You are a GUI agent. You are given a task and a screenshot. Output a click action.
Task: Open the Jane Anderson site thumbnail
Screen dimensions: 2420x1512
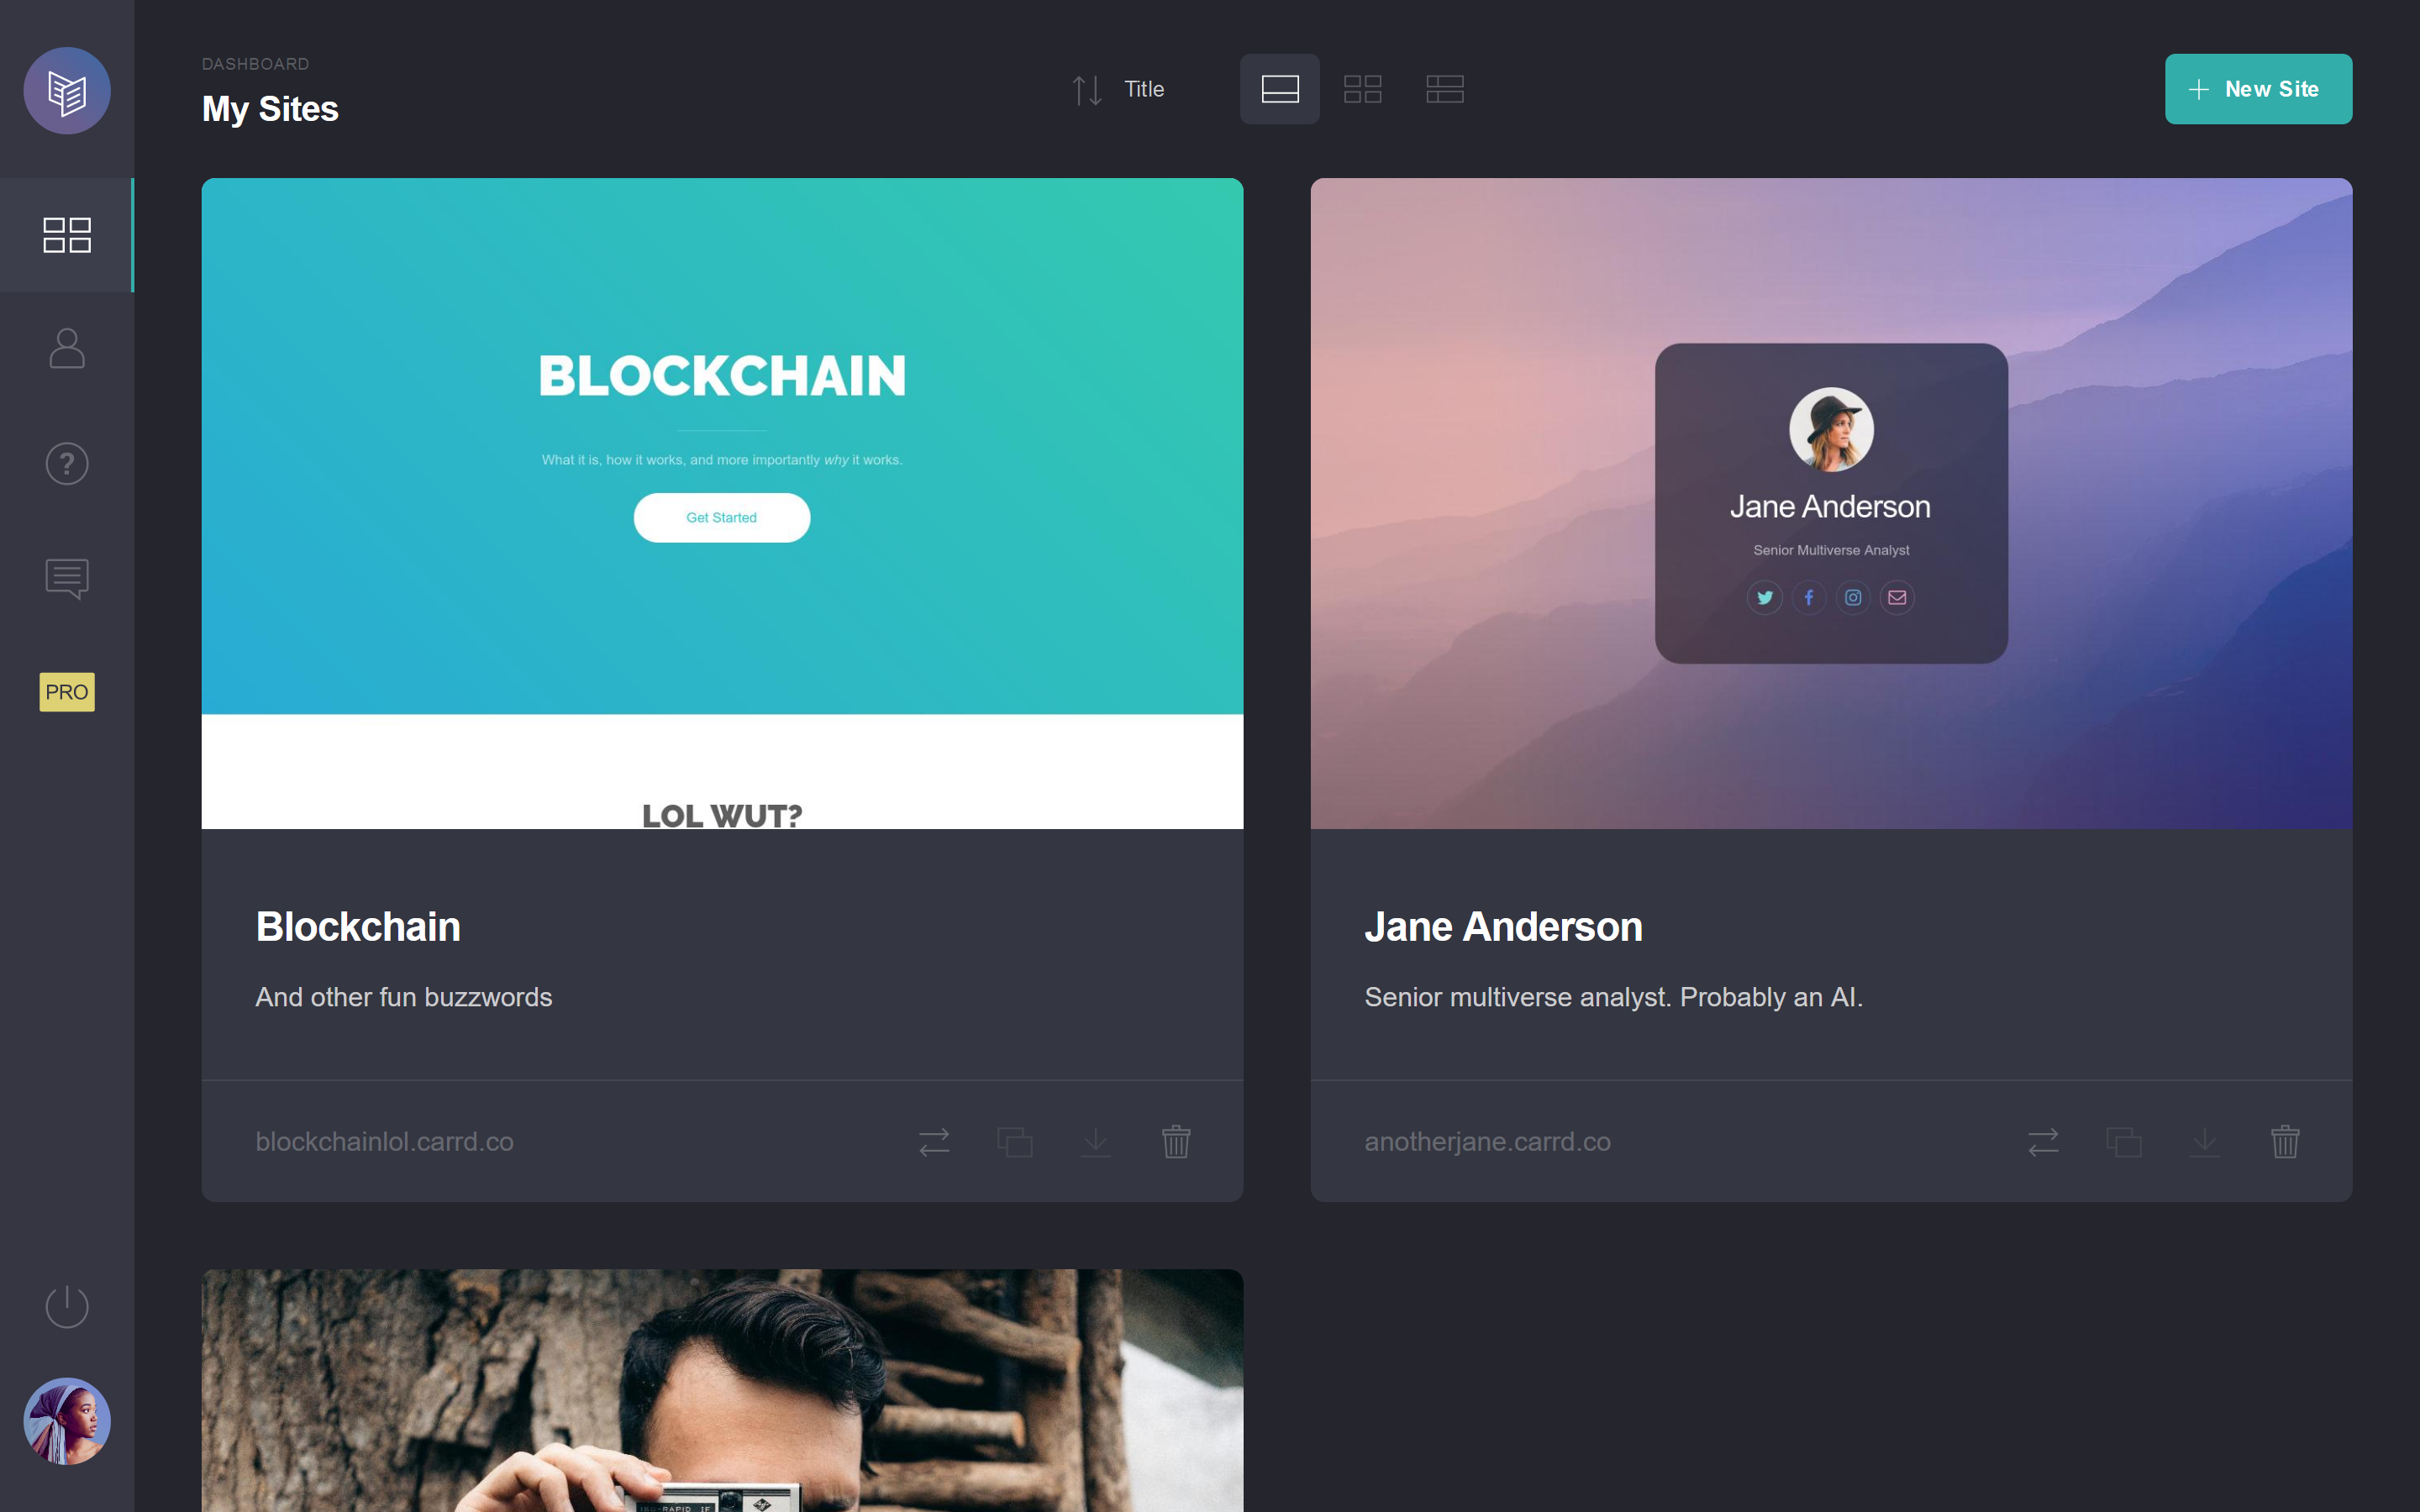pyautogui.click(x=1831, y=503)
